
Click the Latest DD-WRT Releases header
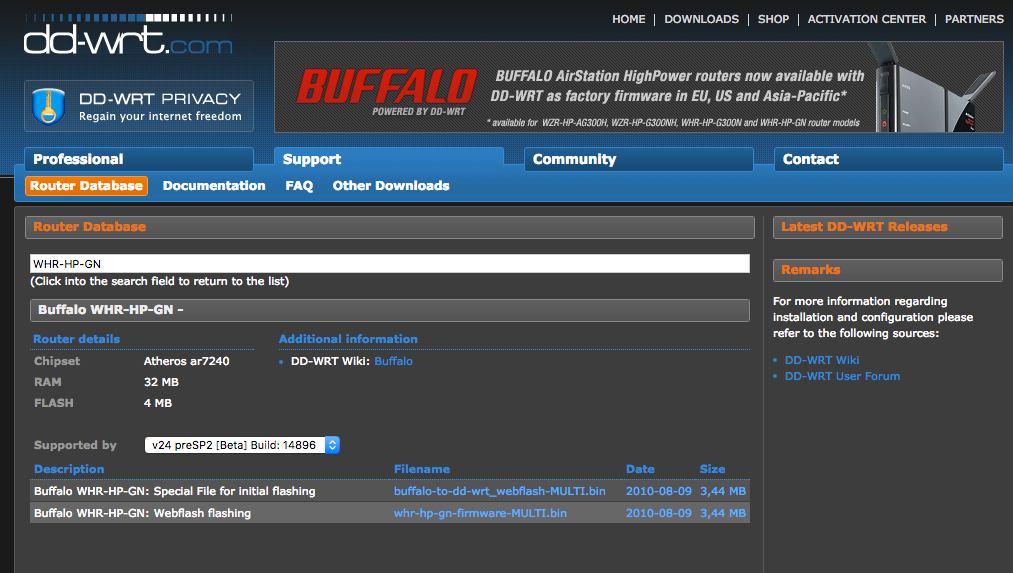point(888,227)
